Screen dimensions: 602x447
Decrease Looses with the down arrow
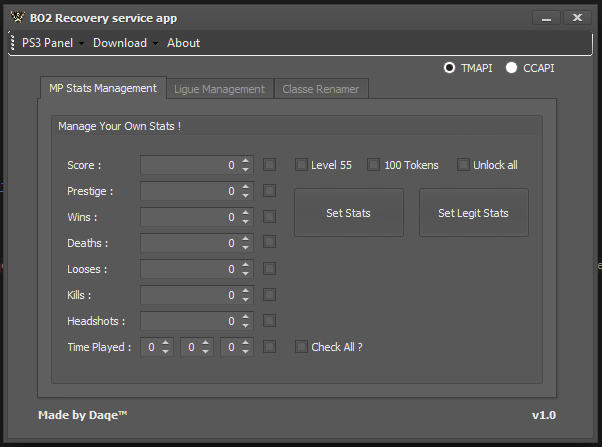(x=245, y=273)
